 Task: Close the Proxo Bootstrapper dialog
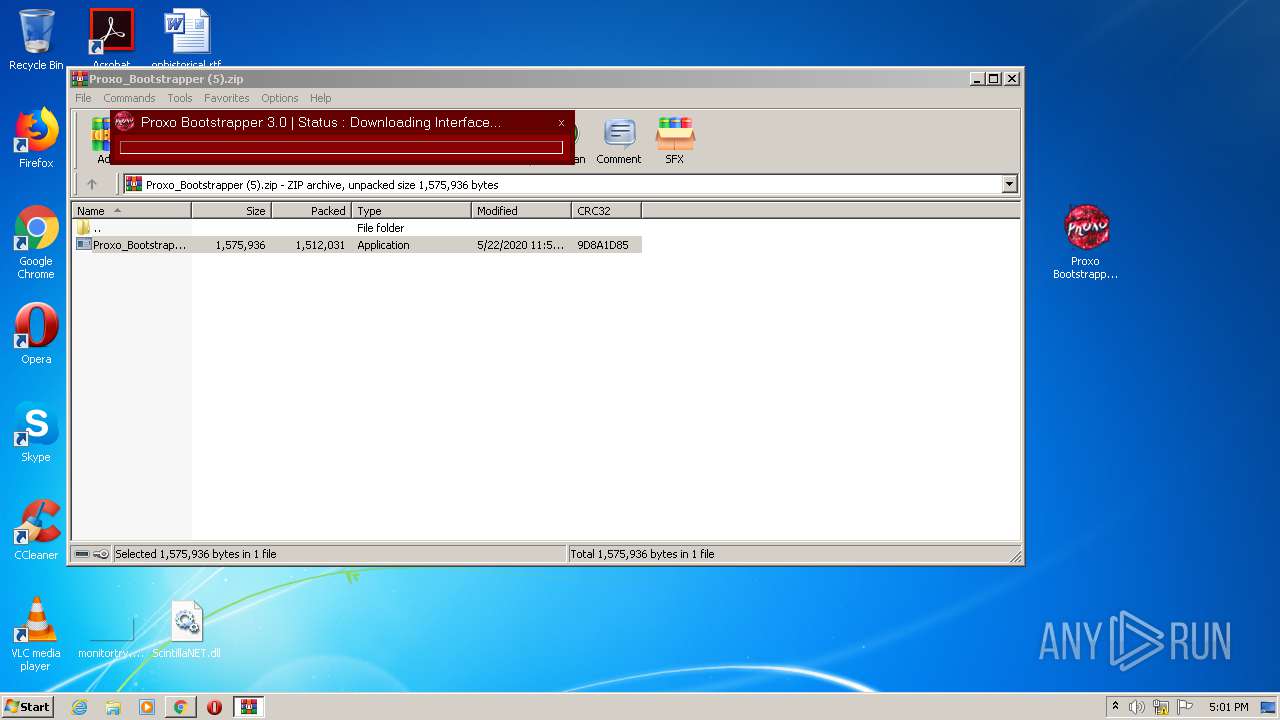561,122
